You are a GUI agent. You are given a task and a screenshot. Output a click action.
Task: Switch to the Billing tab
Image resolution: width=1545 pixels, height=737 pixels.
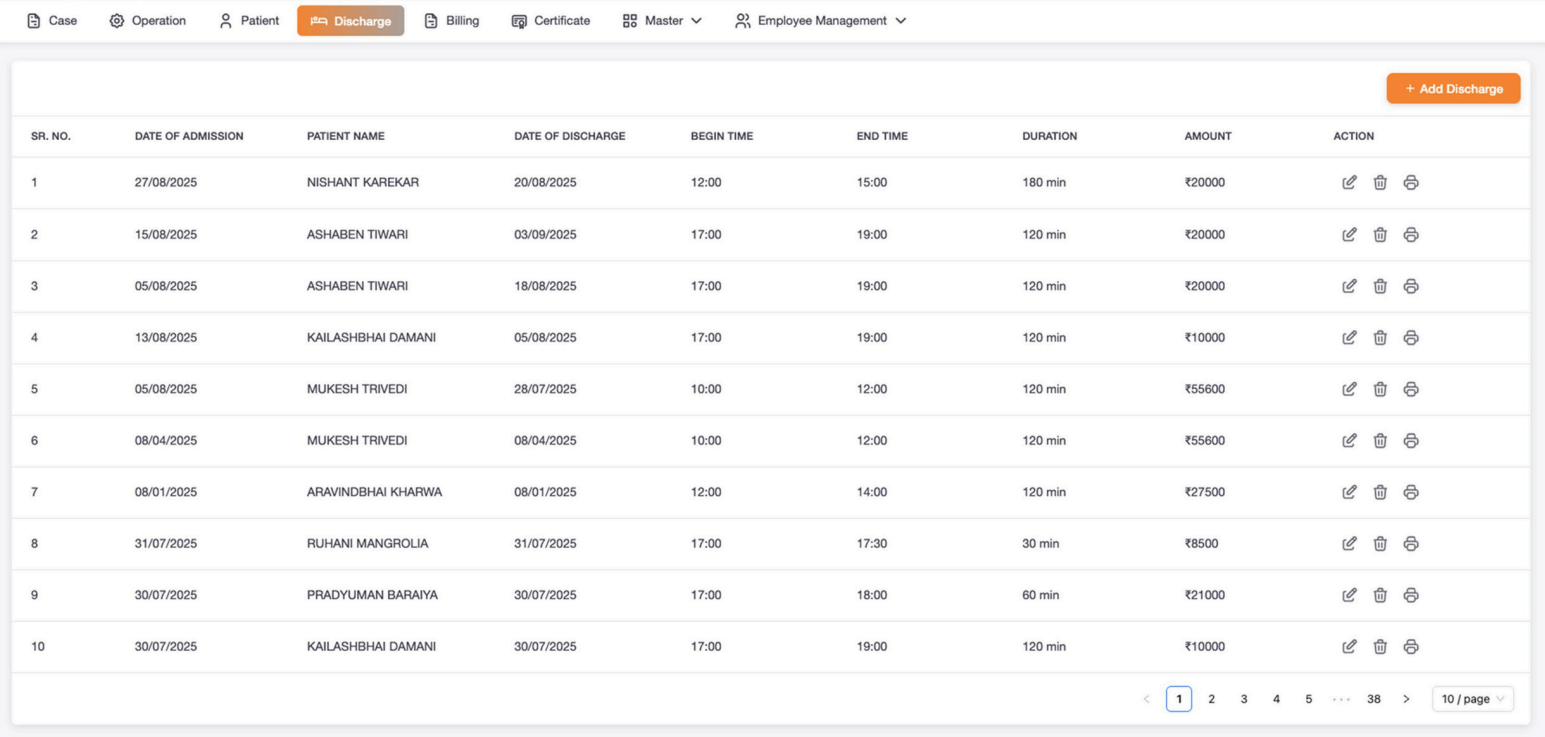451,21
